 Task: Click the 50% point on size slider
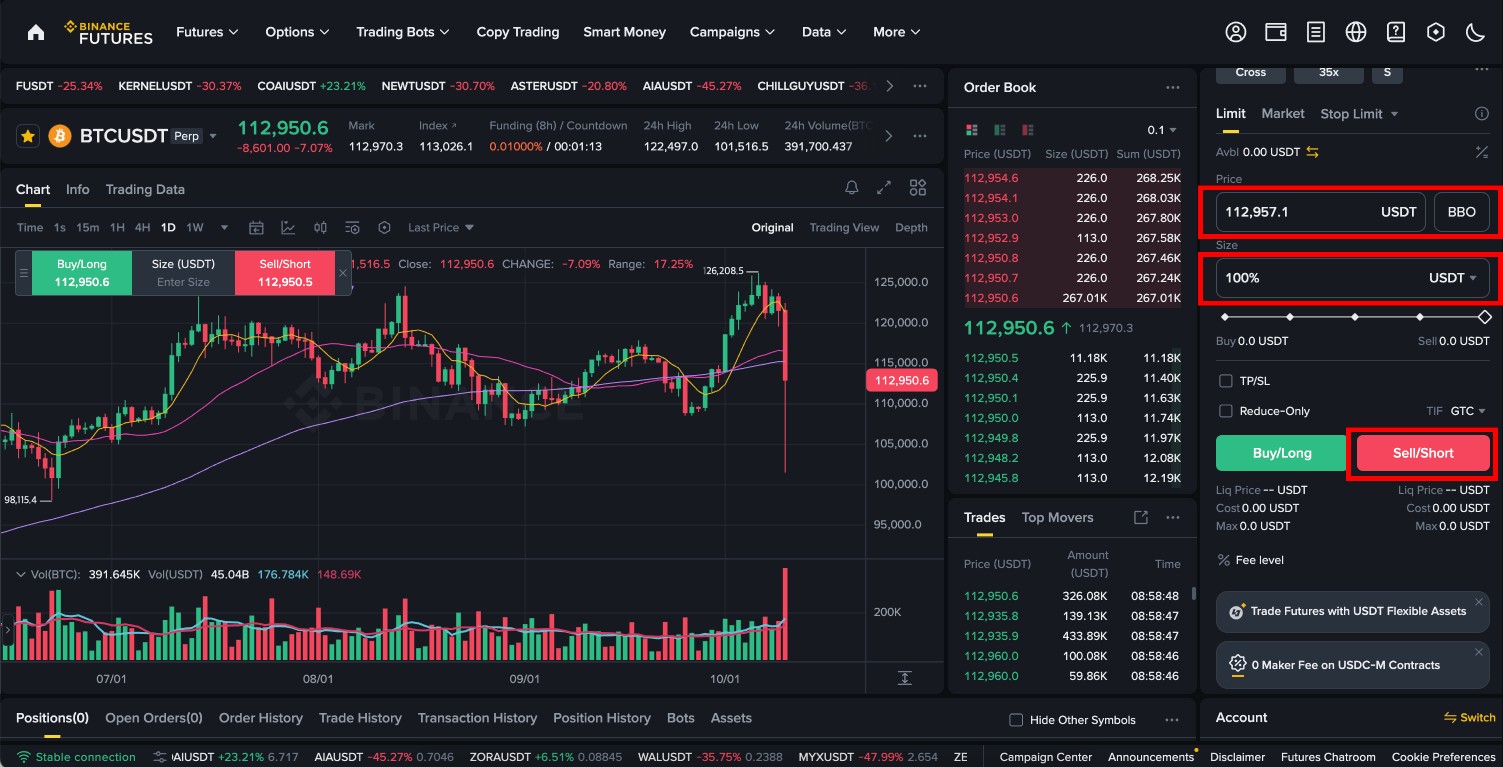click(1354, 317)
